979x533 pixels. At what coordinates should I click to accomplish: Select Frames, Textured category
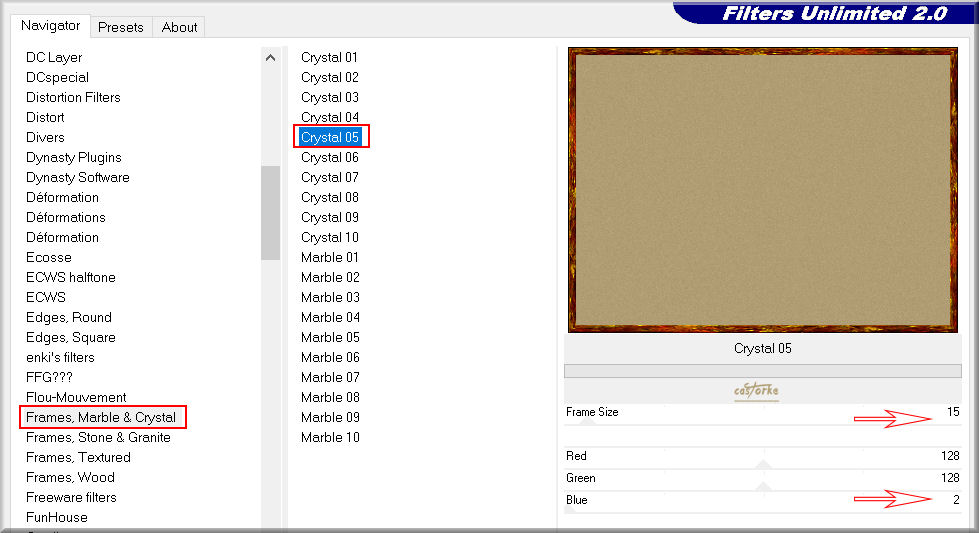(x=78, y=457)
